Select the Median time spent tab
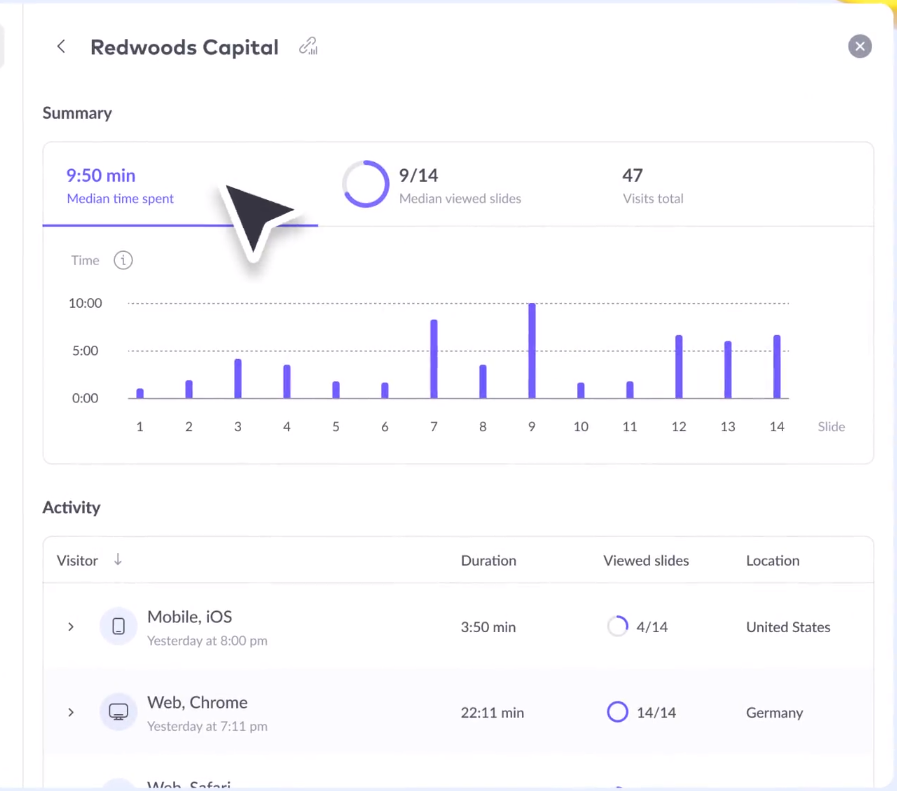897x791 pixels. 120,186
